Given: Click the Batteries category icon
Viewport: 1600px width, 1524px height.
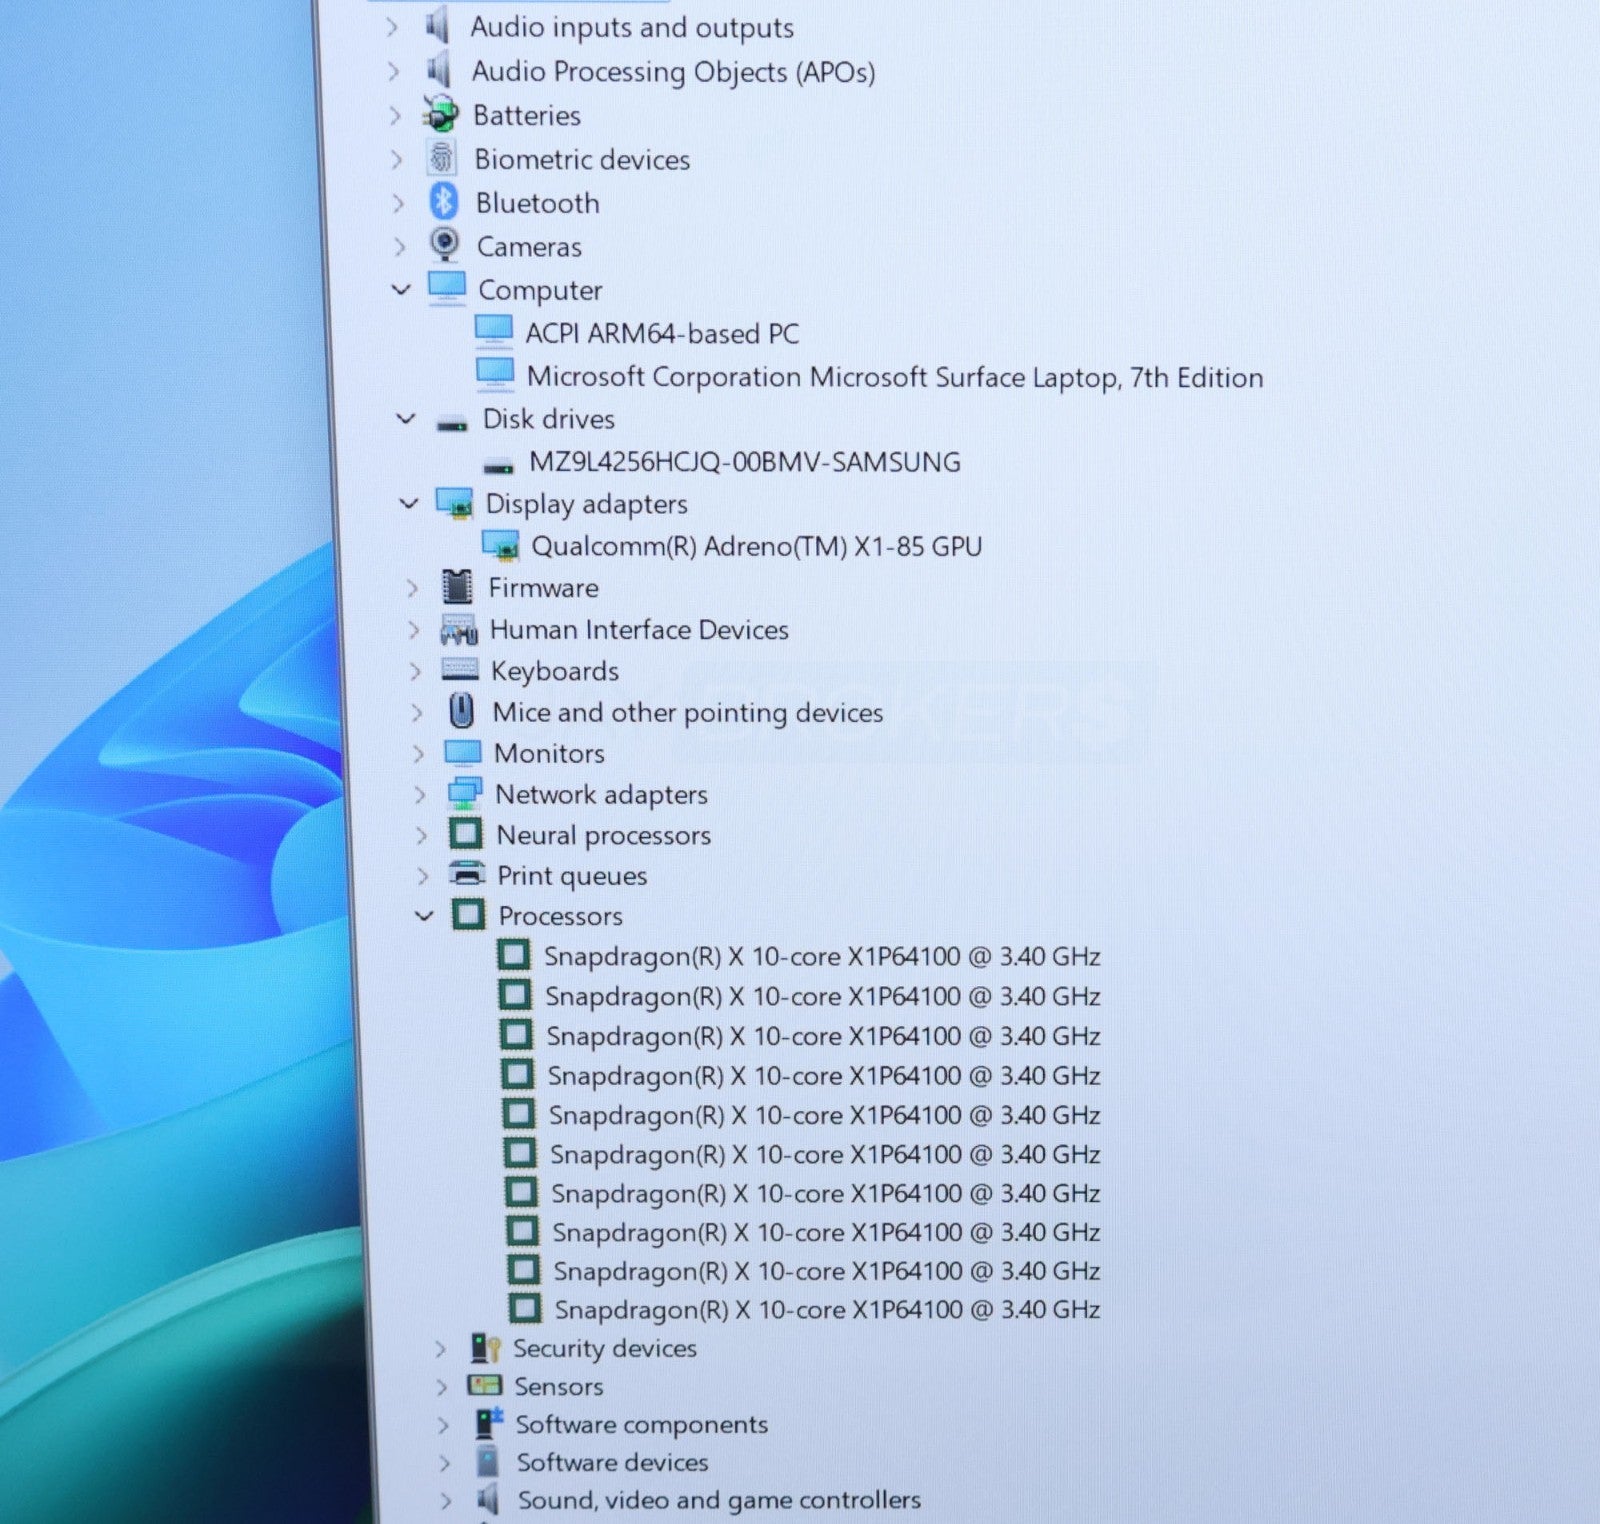Looking at the screenshot, I should point(441,115).
